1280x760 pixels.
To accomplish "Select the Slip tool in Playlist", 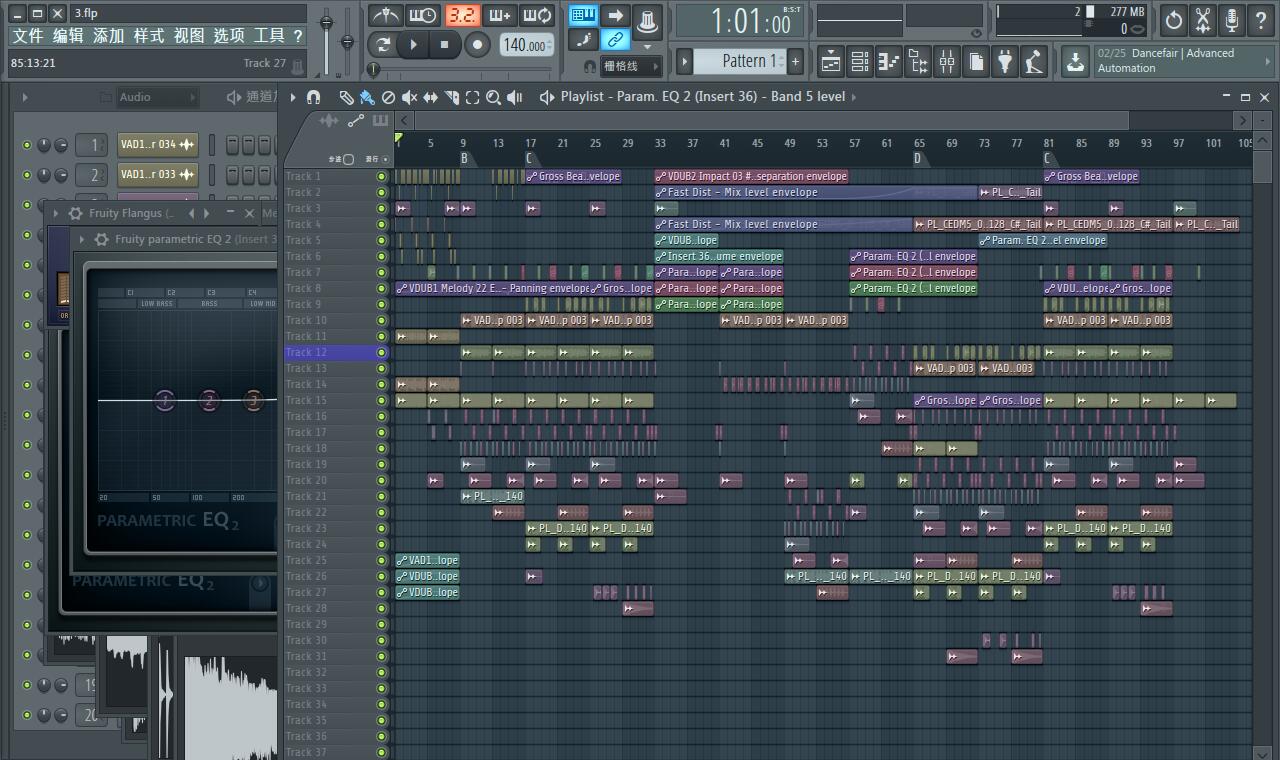I will point(430,97).
